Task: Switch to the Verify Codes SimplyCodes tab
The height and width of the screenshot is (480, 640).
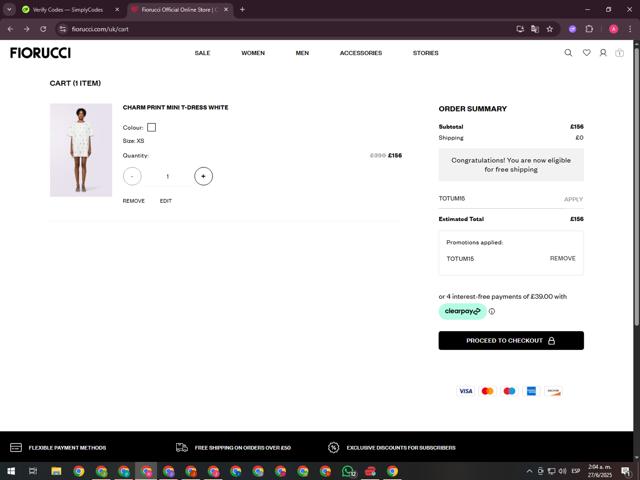Action: tap(67, 9)
